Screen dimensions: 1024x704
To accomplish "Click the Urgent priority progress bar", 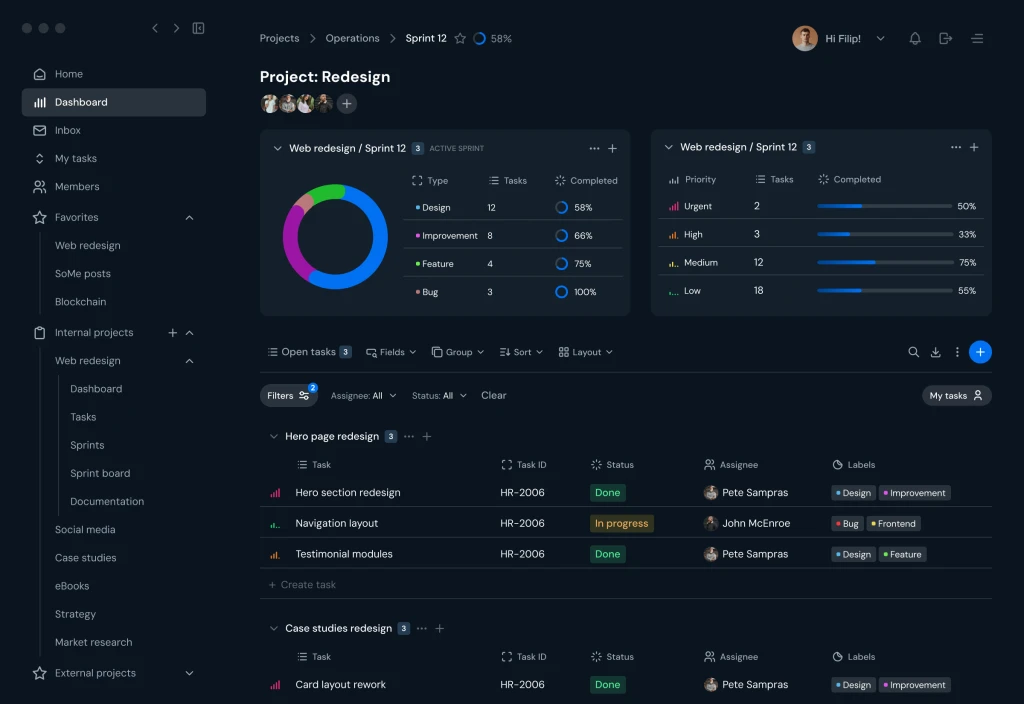I will click(x=884, y=206).
